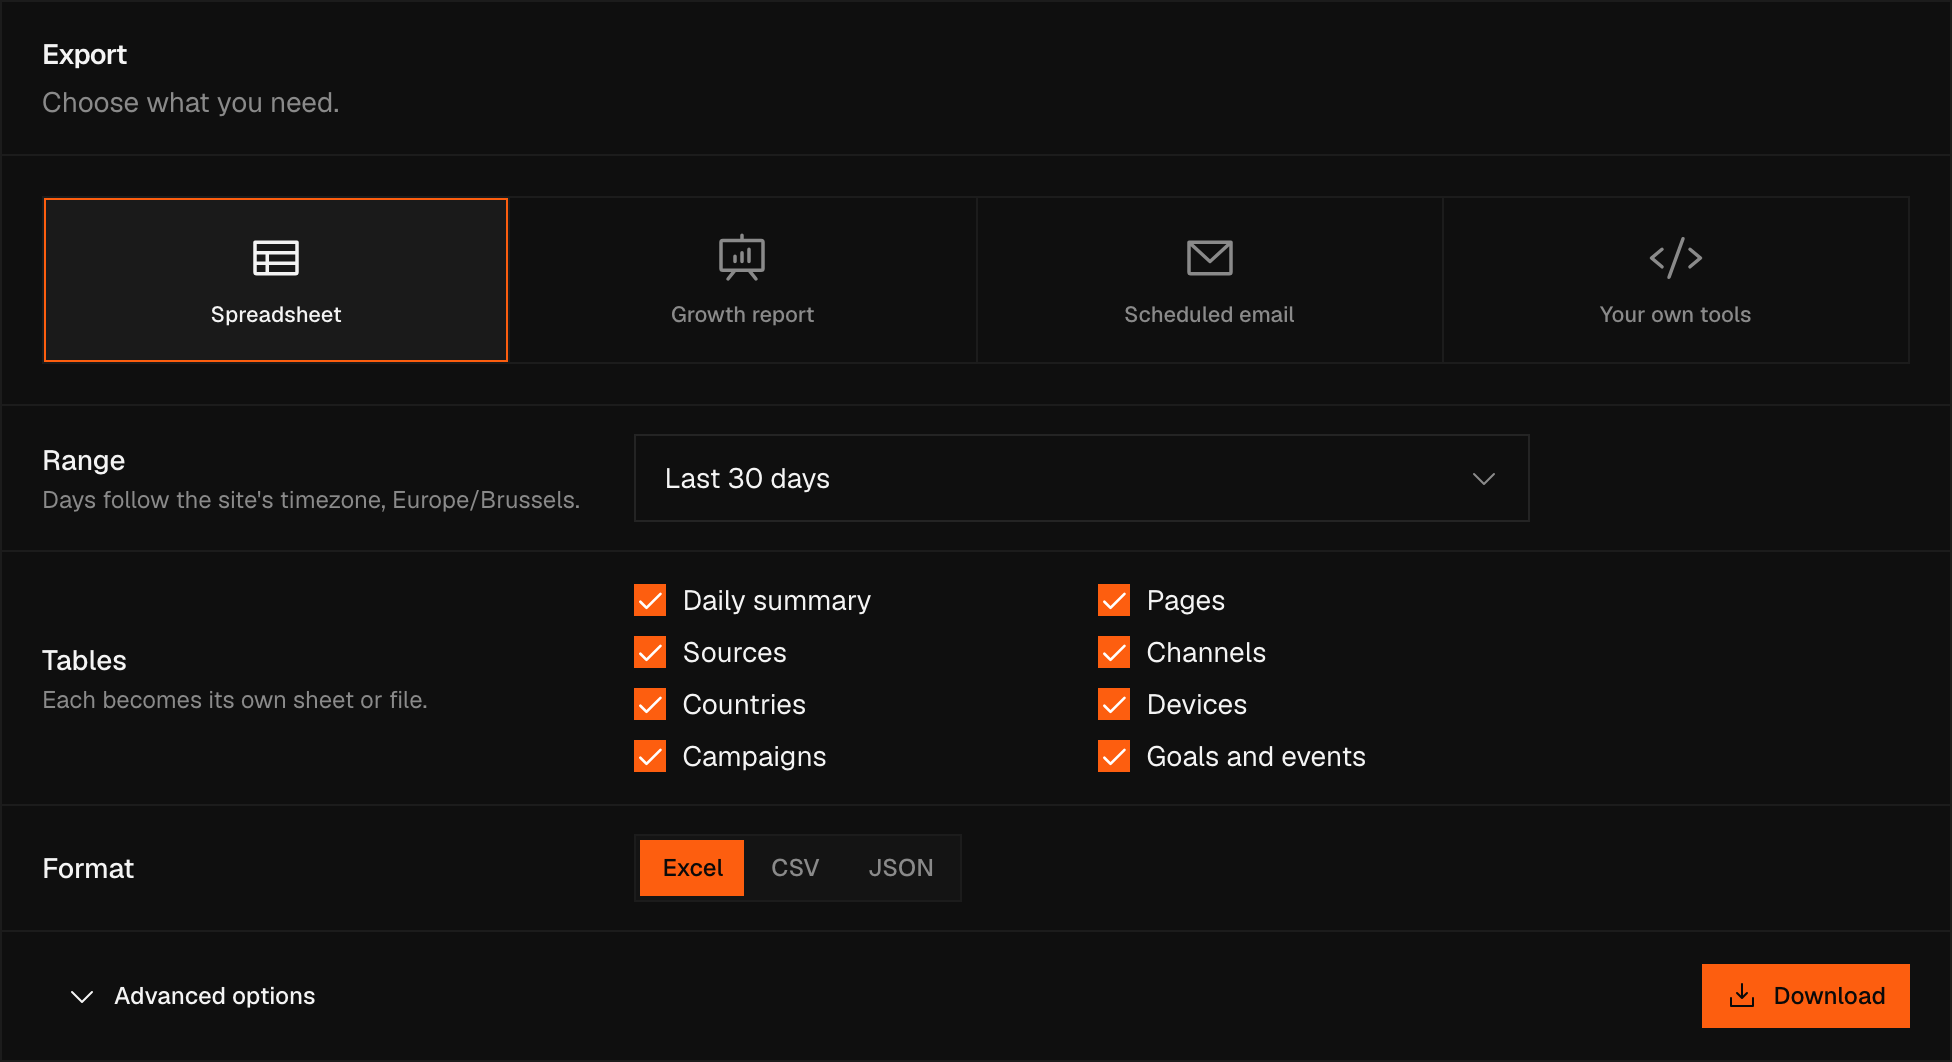Toggle the Channels checkbox
The width and height of the screenshot is (1952, 1062).
pyautogui.click(x=1114, y=652)
